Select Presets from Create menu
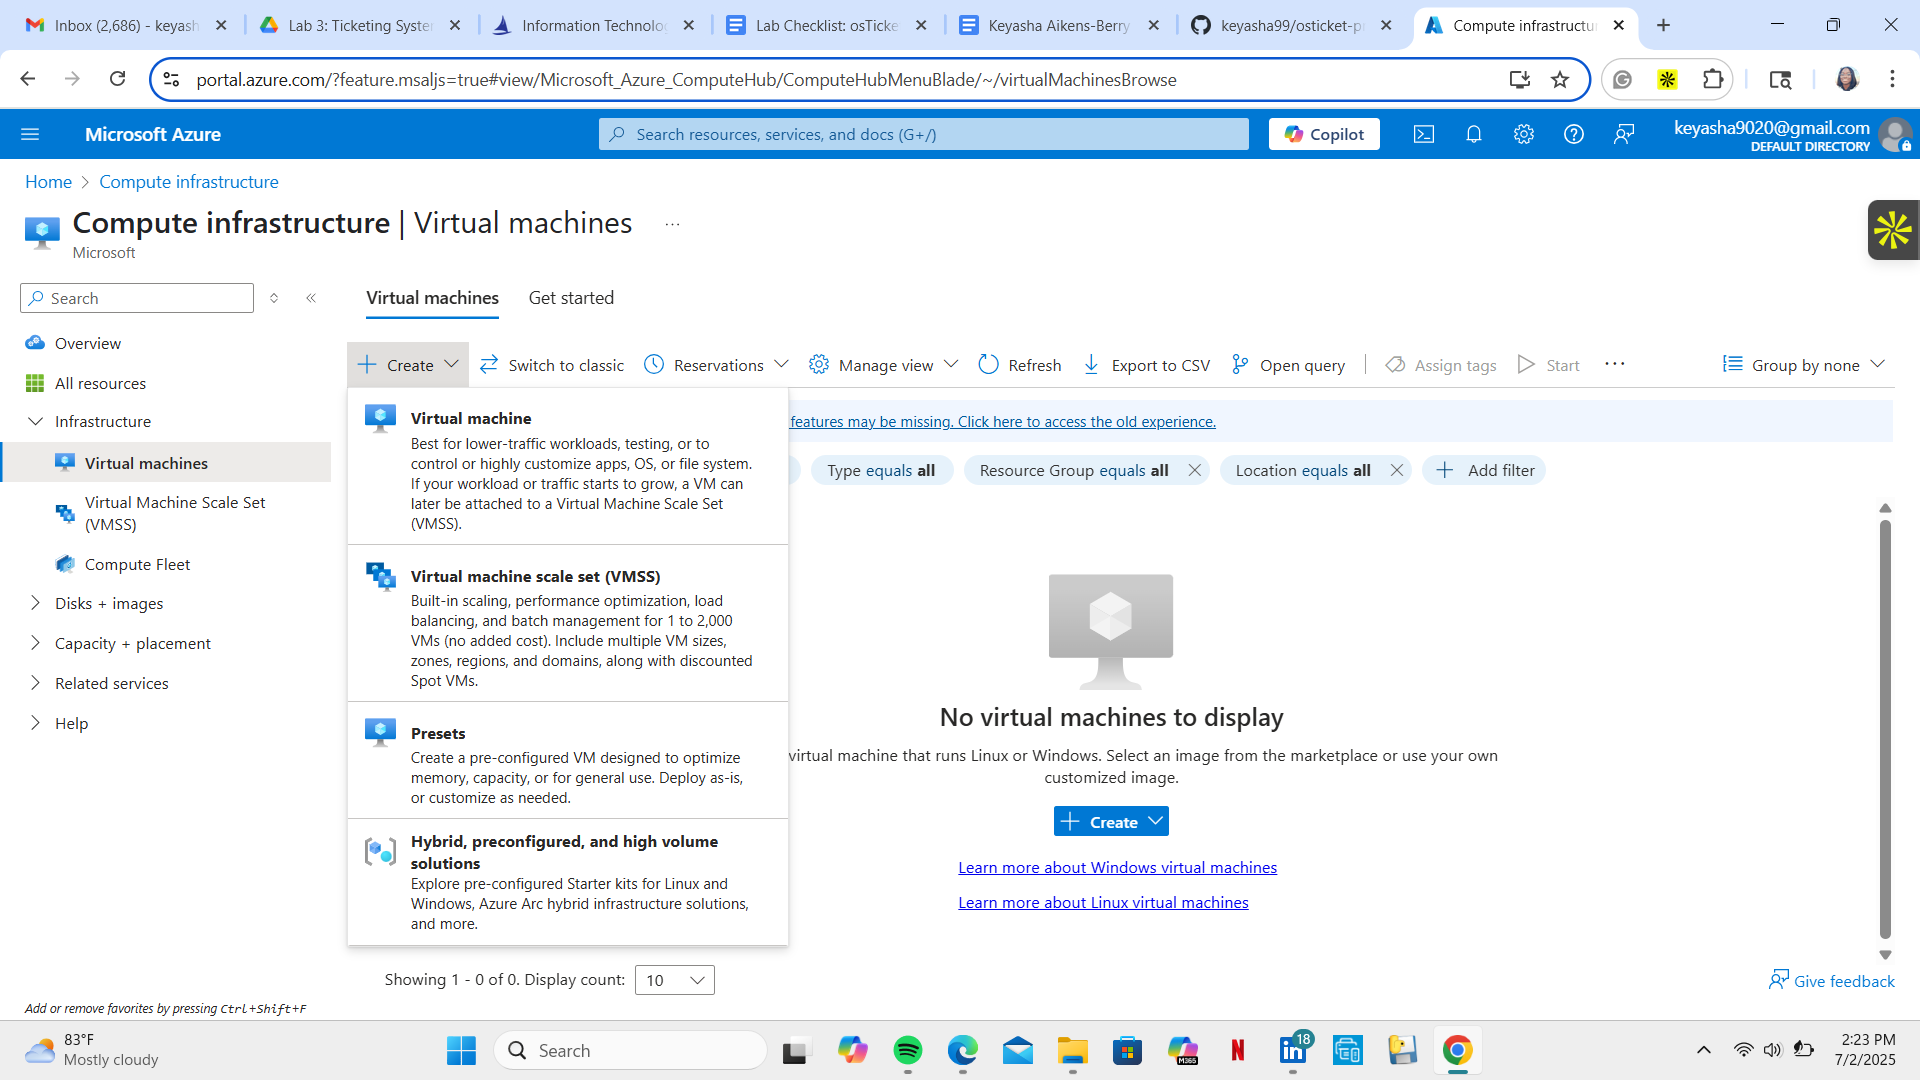This screenshot has height=1080, width=1920. (568, 762)
